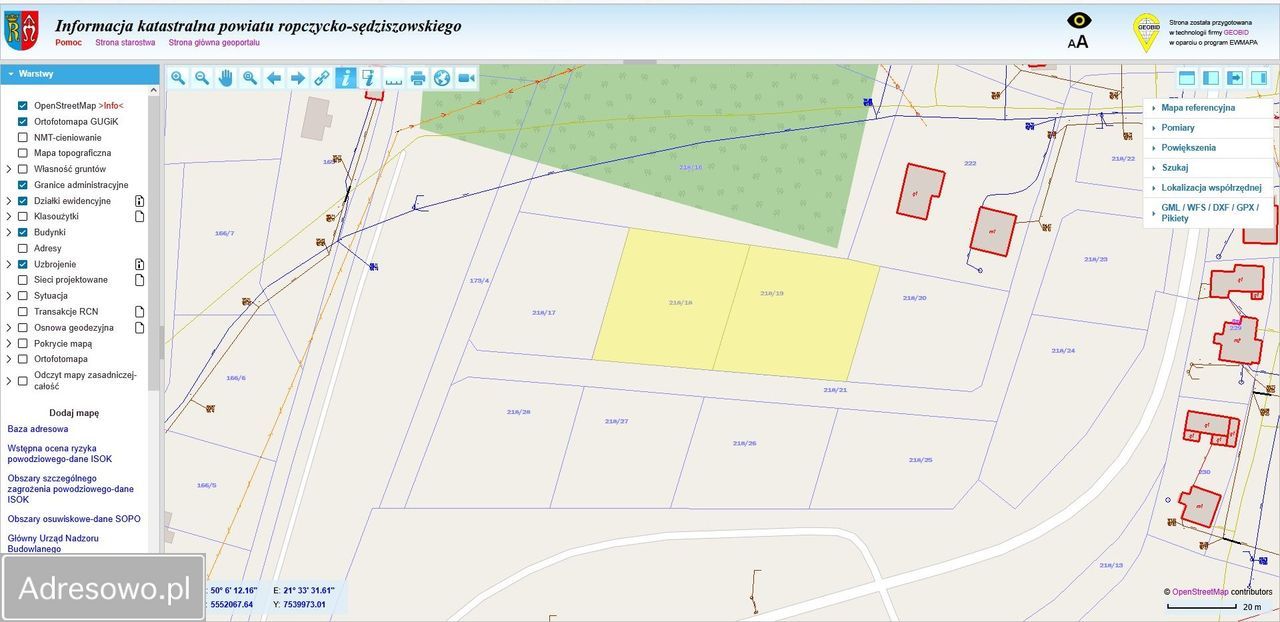1280x622 pixels.
Task: Click the county coat of arms logo
Action: click(22, 31)
